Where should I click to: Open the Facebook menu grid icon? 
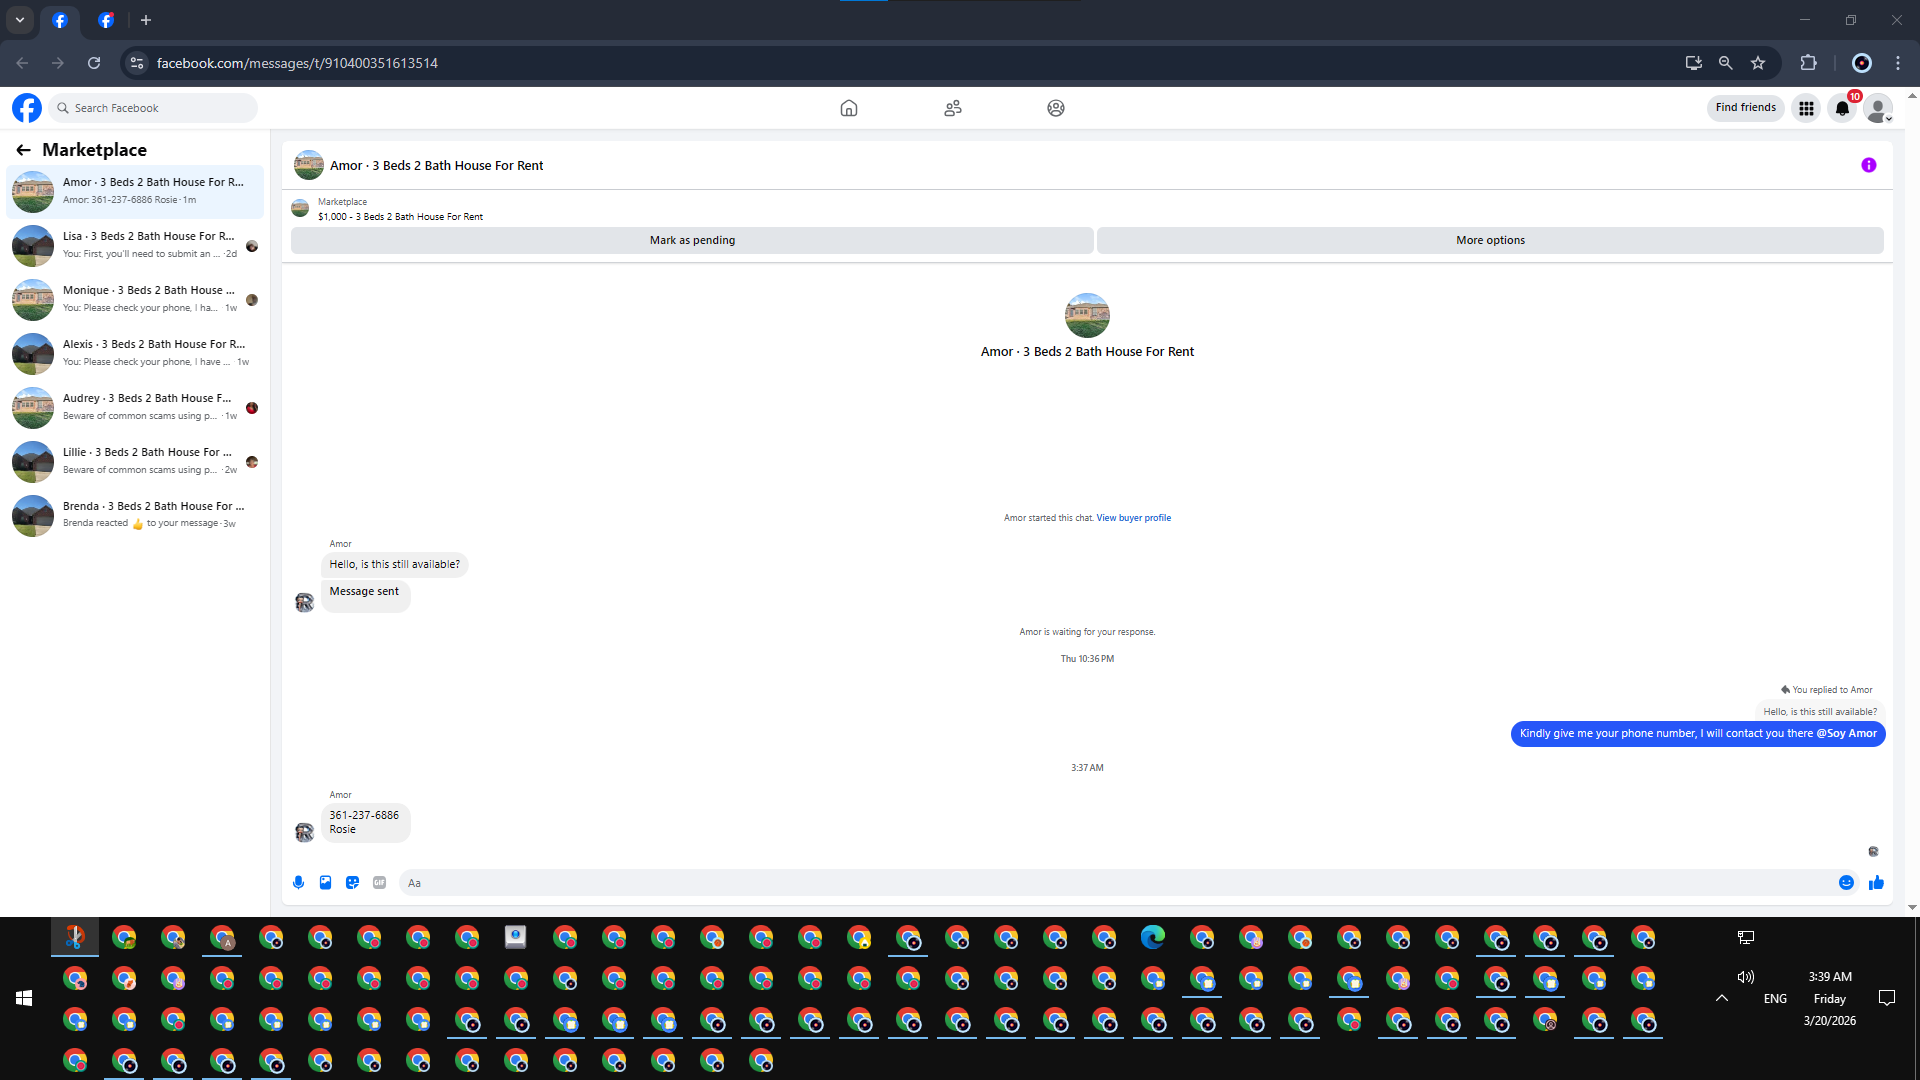point(1806,108)
